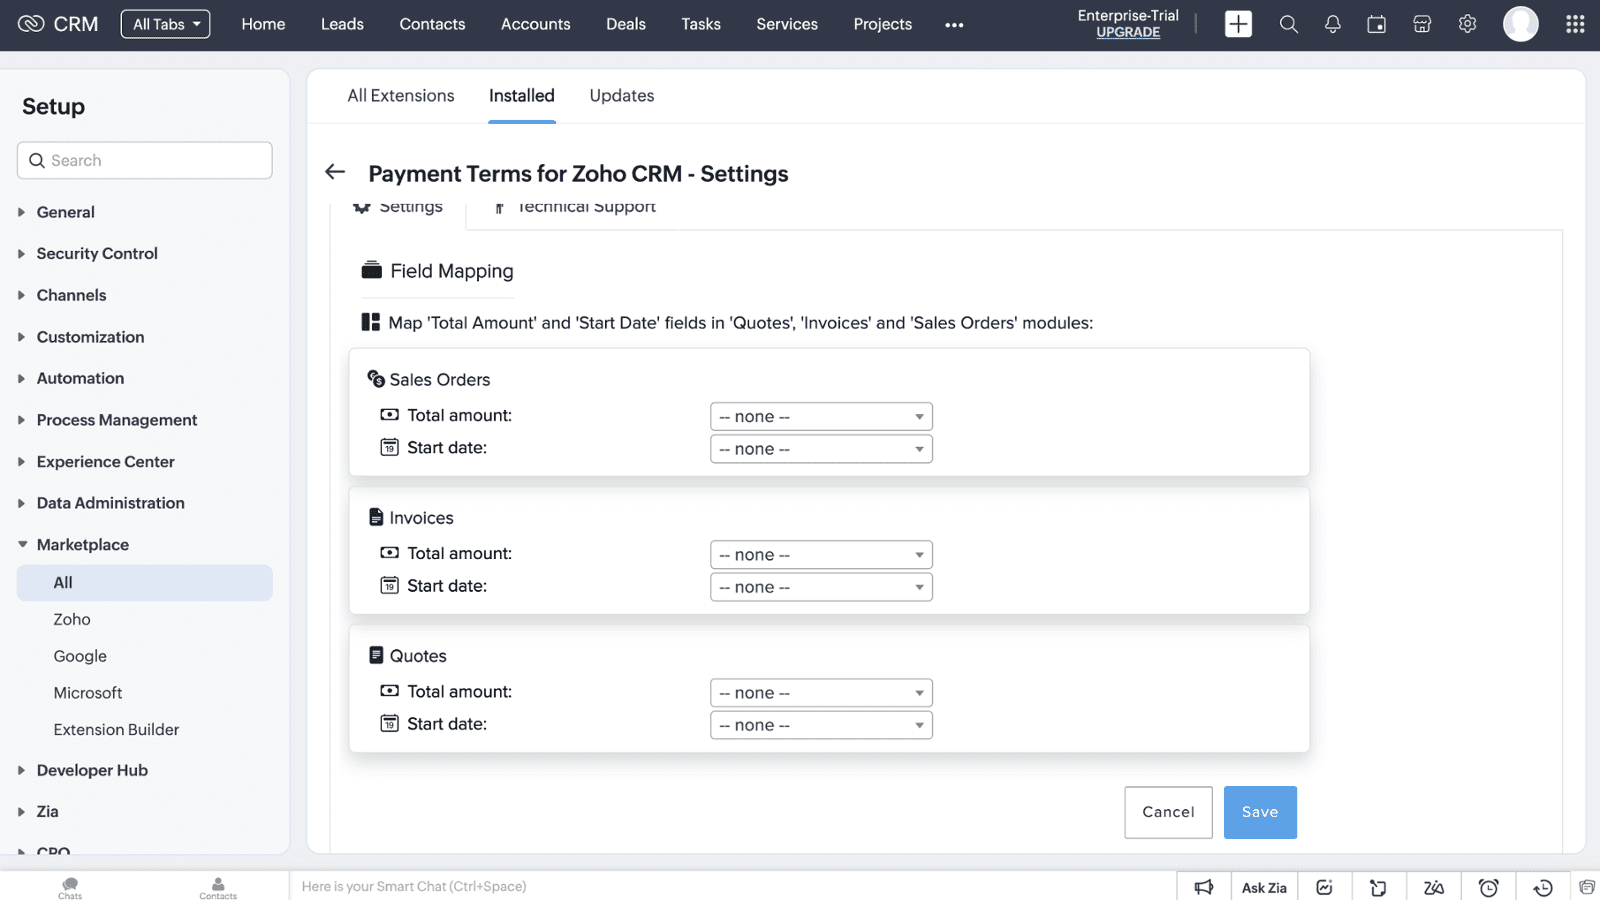Open the marketplace store icon in header
Screen dimensions: 1600x900
[1422, 24]
